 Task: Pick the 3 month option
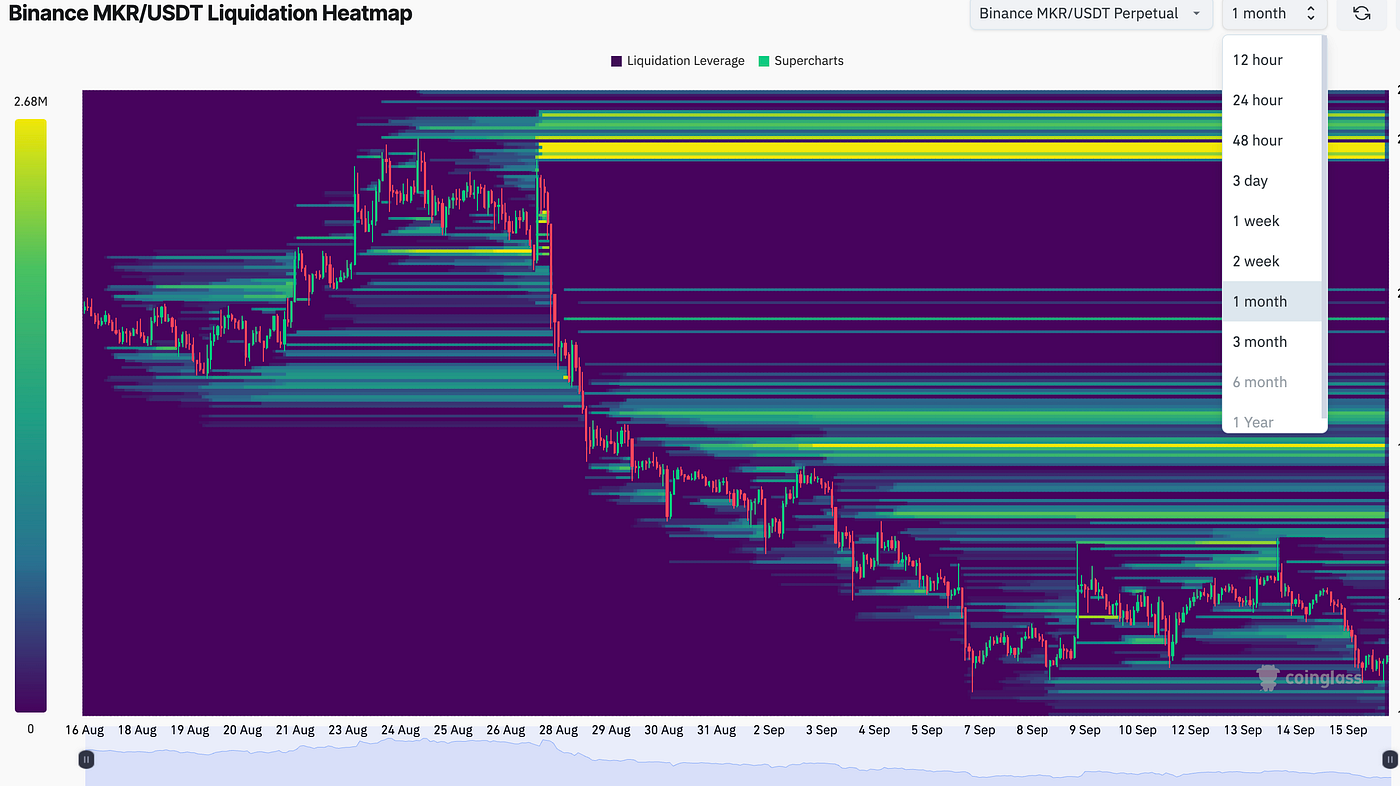click(x=1272, y=342)
